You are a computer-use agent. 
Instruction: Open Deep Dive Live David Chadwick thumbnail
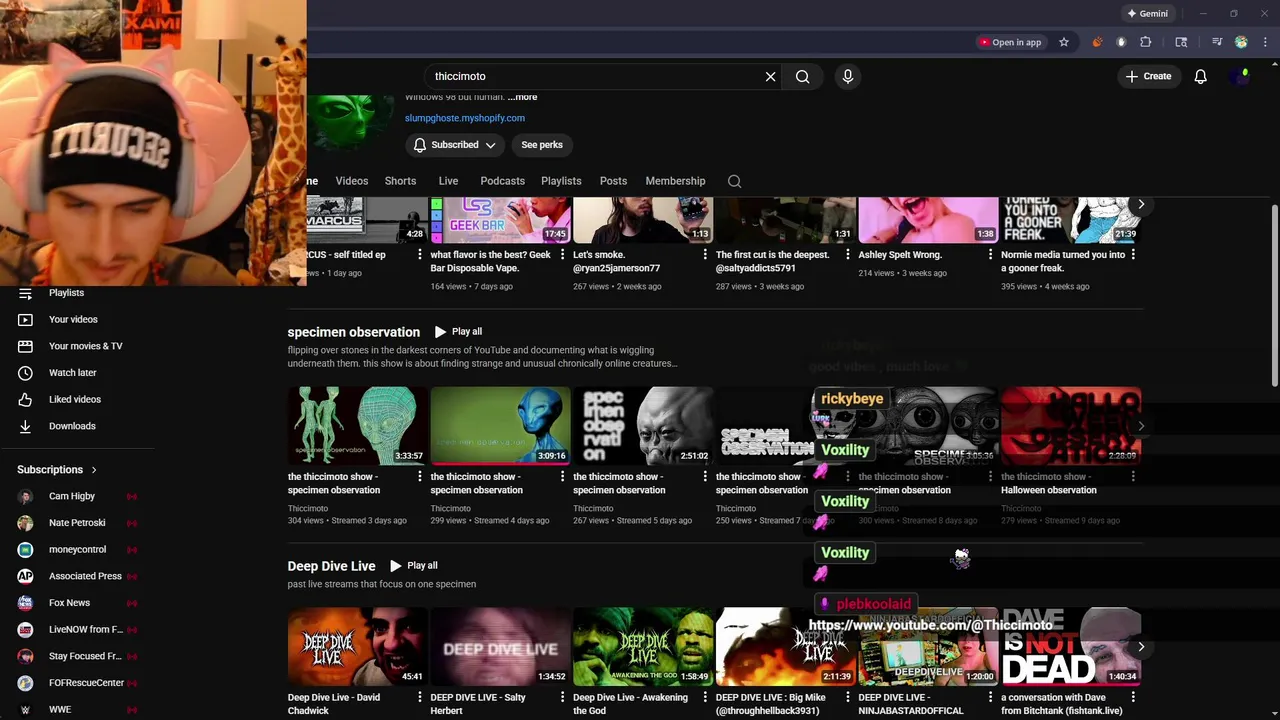[x=357, y=646]
